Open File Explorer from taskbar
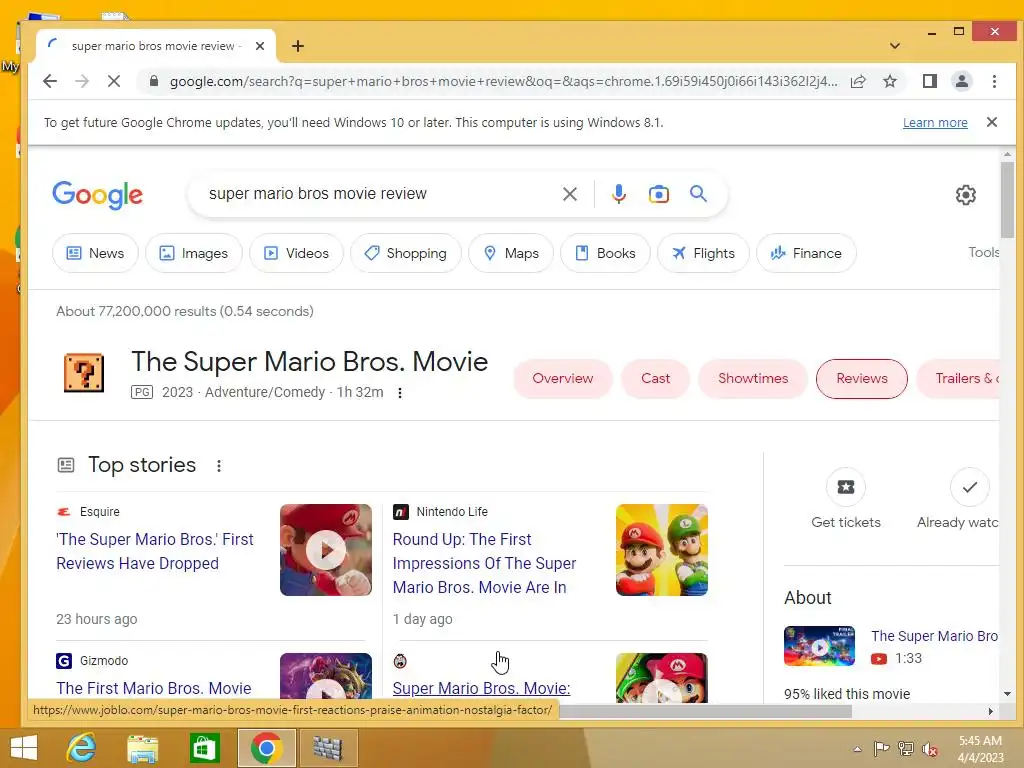Image resolution: width=1024 pixels, height=768 pixels. [142, 748]
